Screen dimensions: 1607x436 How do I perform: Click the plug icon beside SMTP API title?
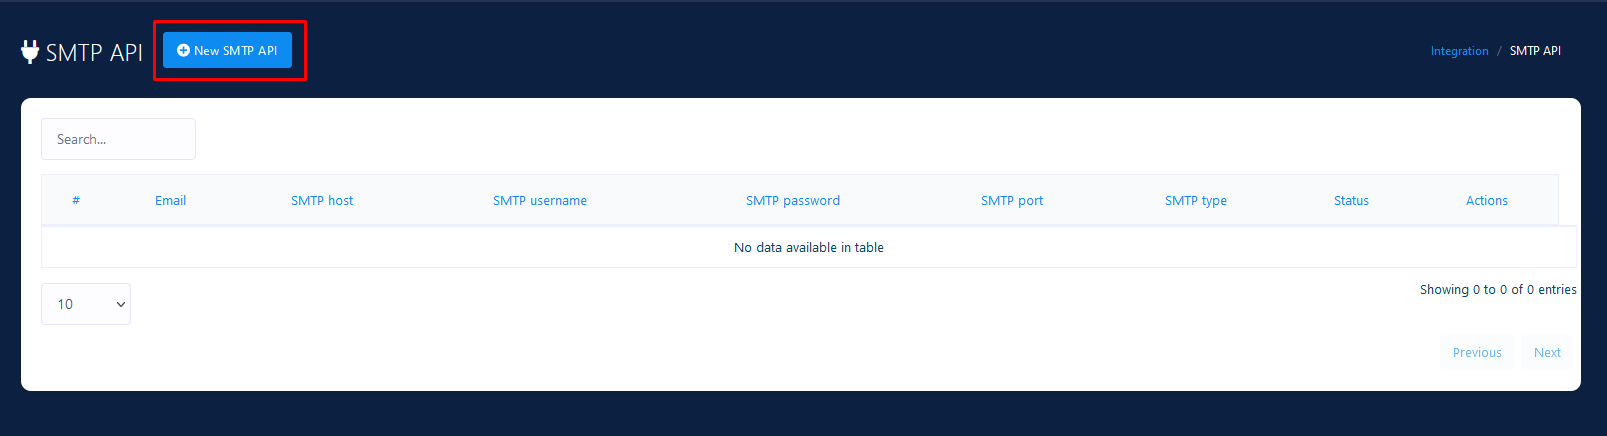click(x=30, y=52)
